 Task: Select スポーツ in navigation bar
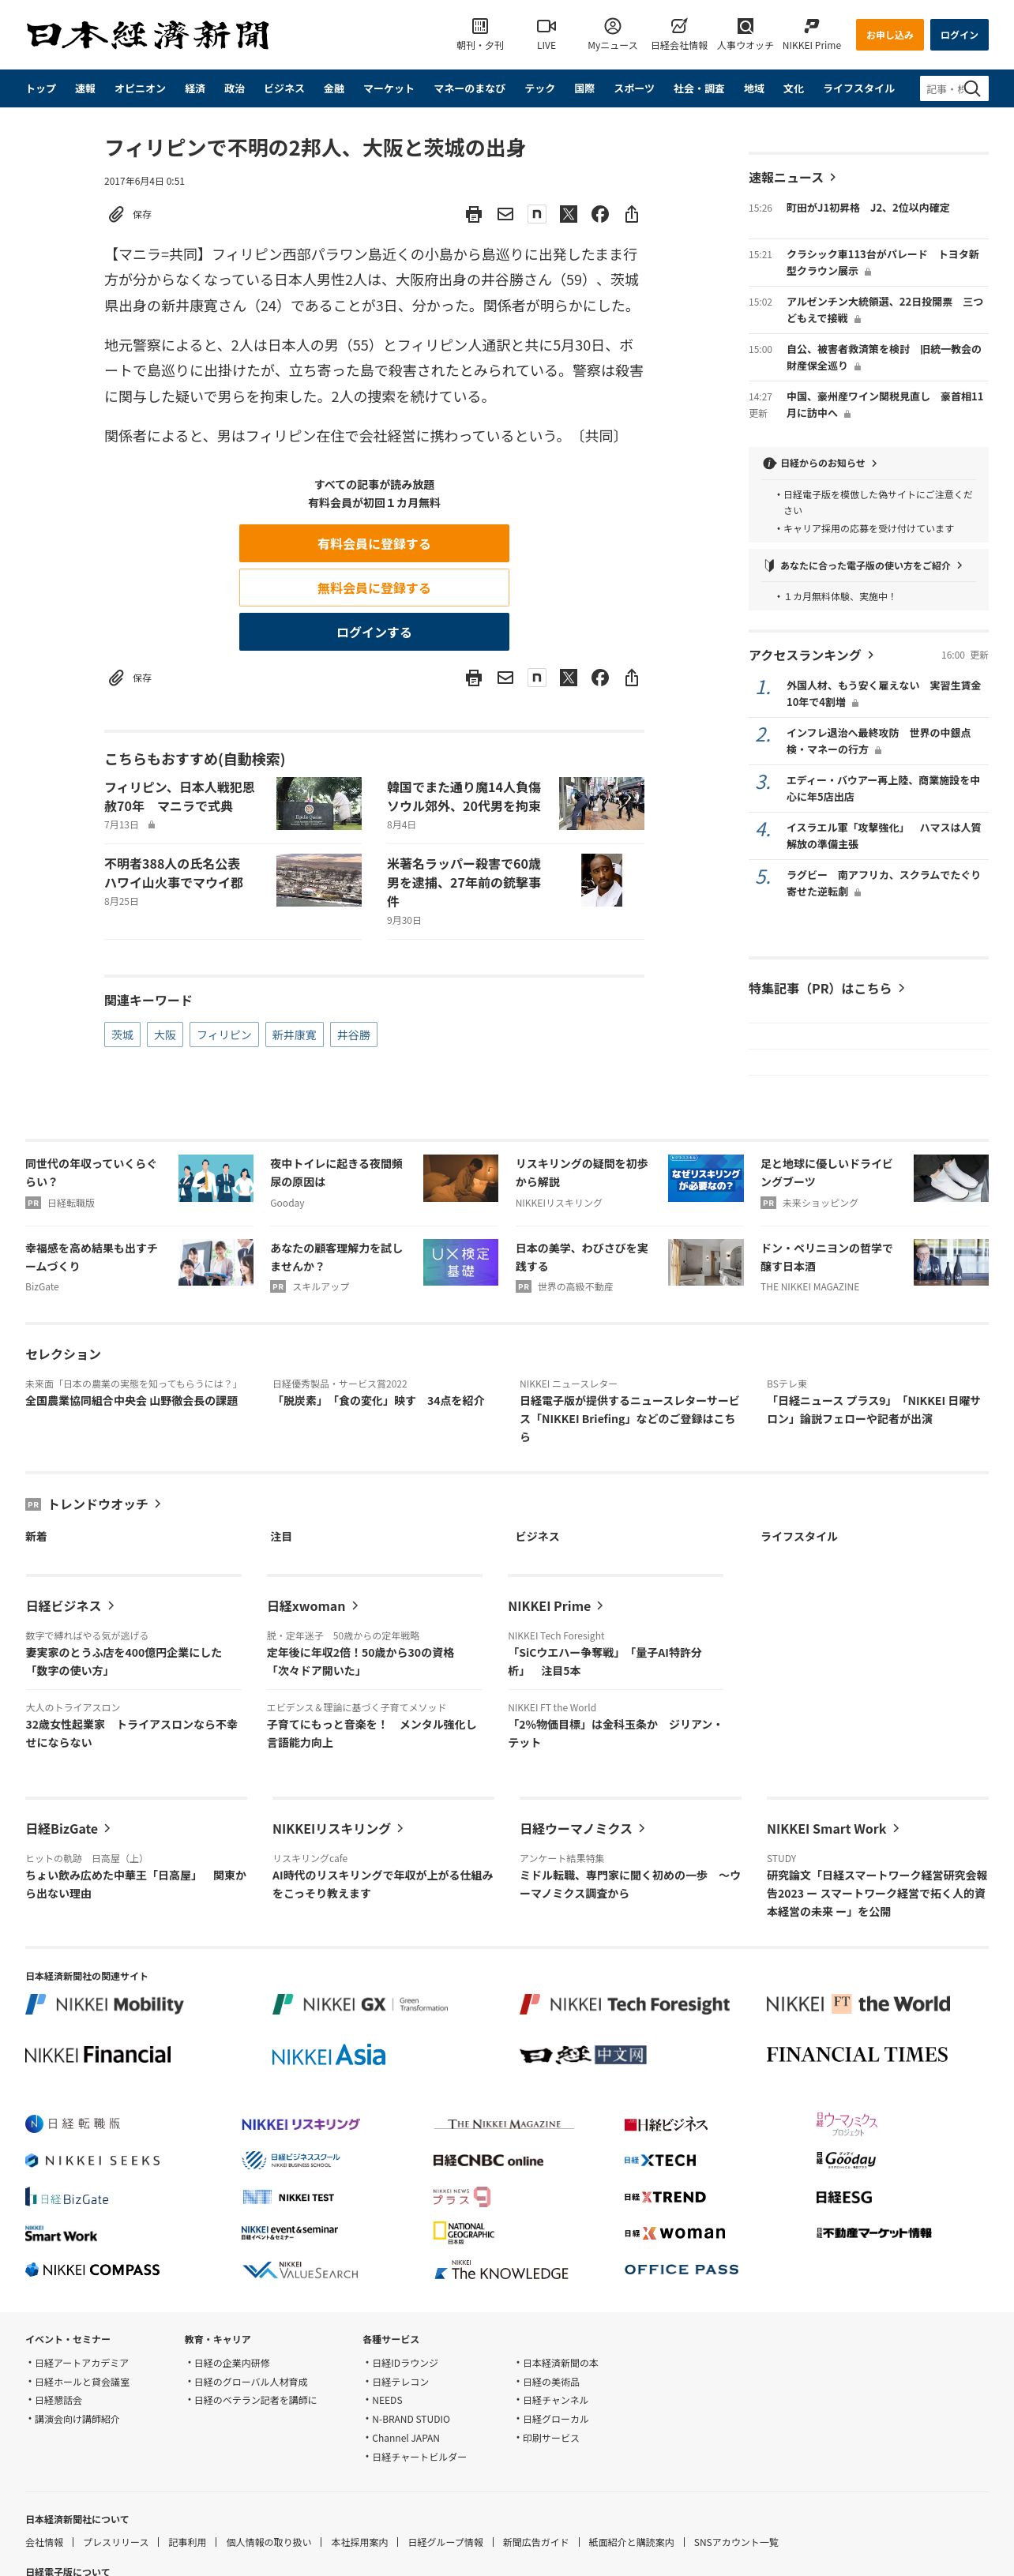click(634, 88)
